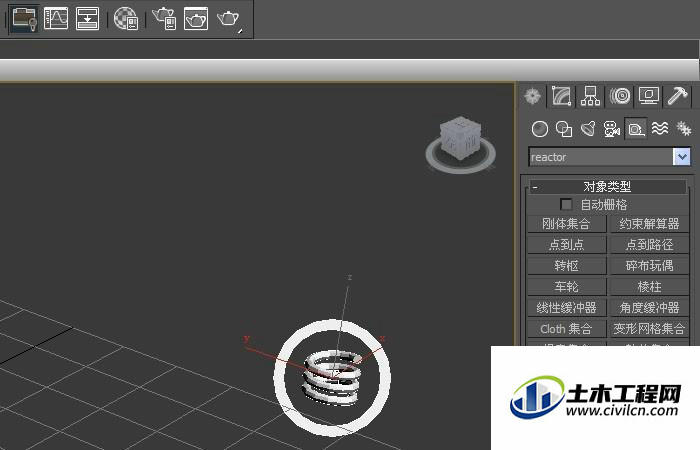
Task: Select the Shapes category icon
Action: coord(564,129)
